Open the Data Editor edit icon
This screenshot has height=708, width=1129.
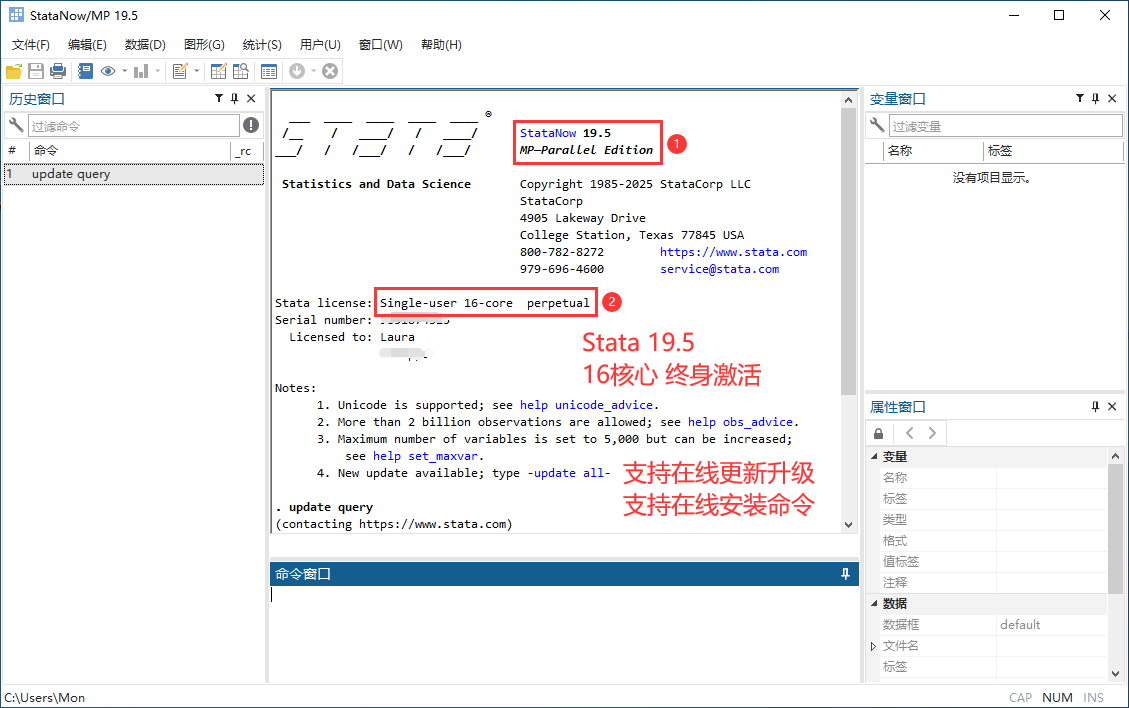coord(218,71)
